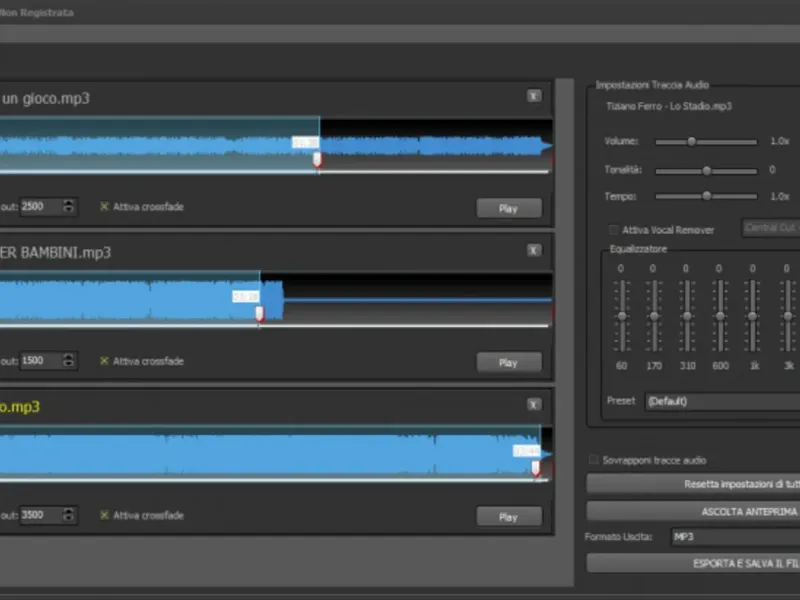Disable crossfade on the 3500 fade-out track
The height and width of the screenshot is (600, 800).
(104, 515)
